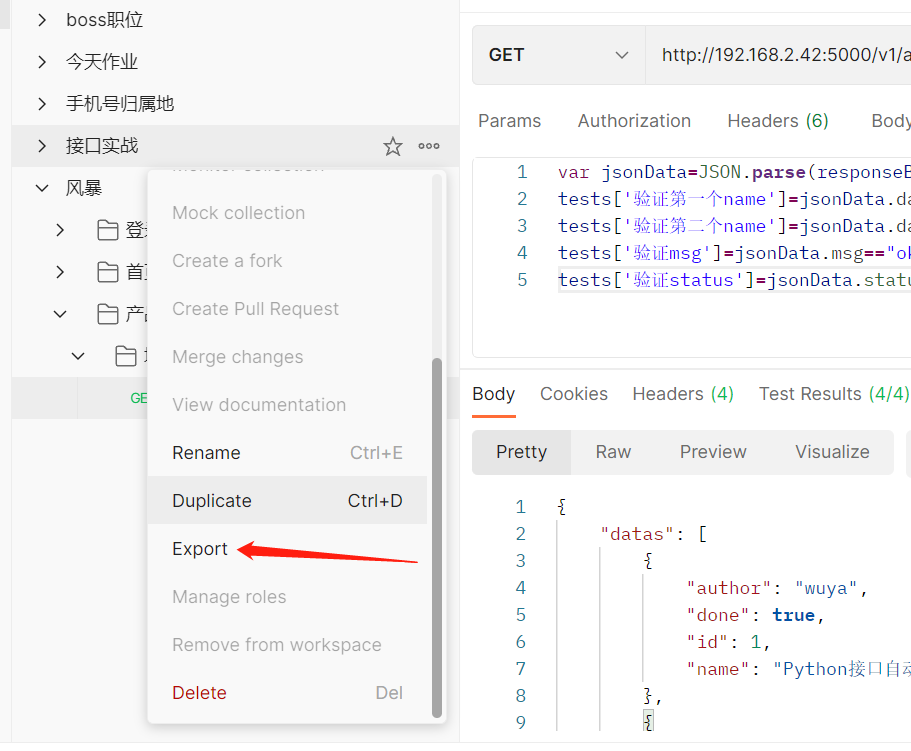Select Duplicate in the context menu
The image size is (911, 751).
212,501
